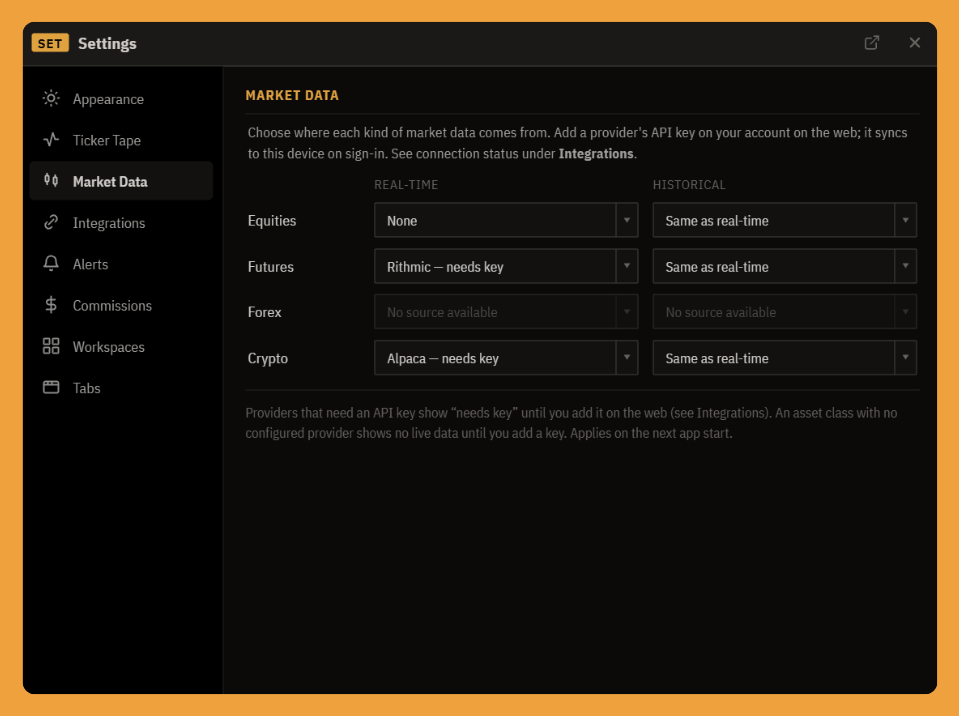
Task: Click the MARKET DATA heading
Action: [x=292, y=95]
